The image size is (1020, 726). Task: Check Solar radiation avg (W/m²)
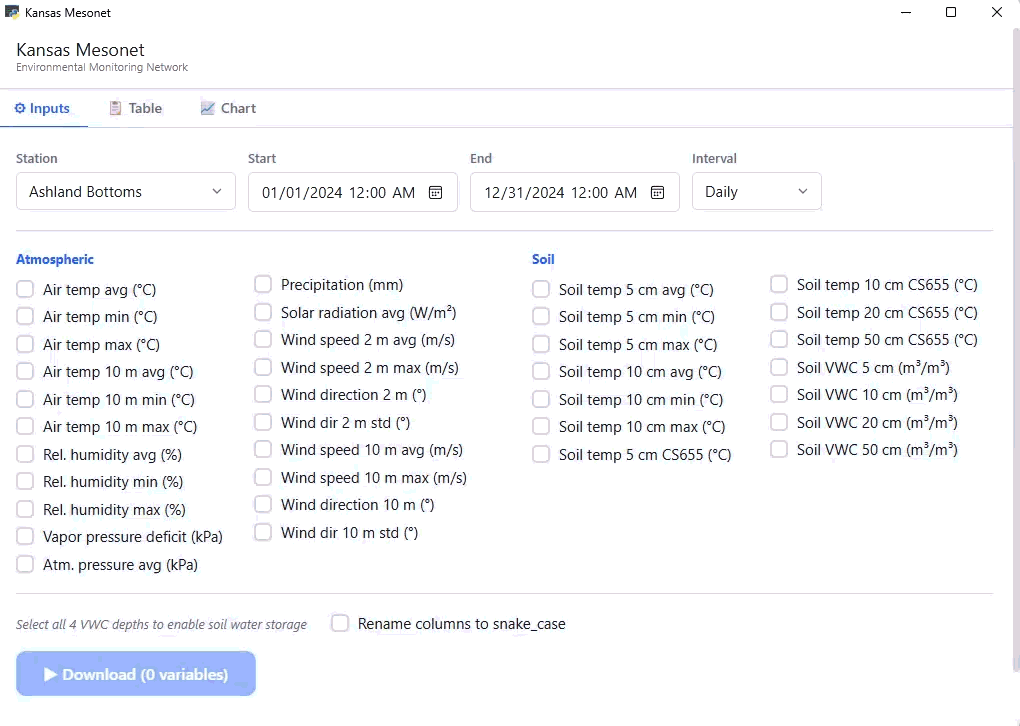[263, 312]
